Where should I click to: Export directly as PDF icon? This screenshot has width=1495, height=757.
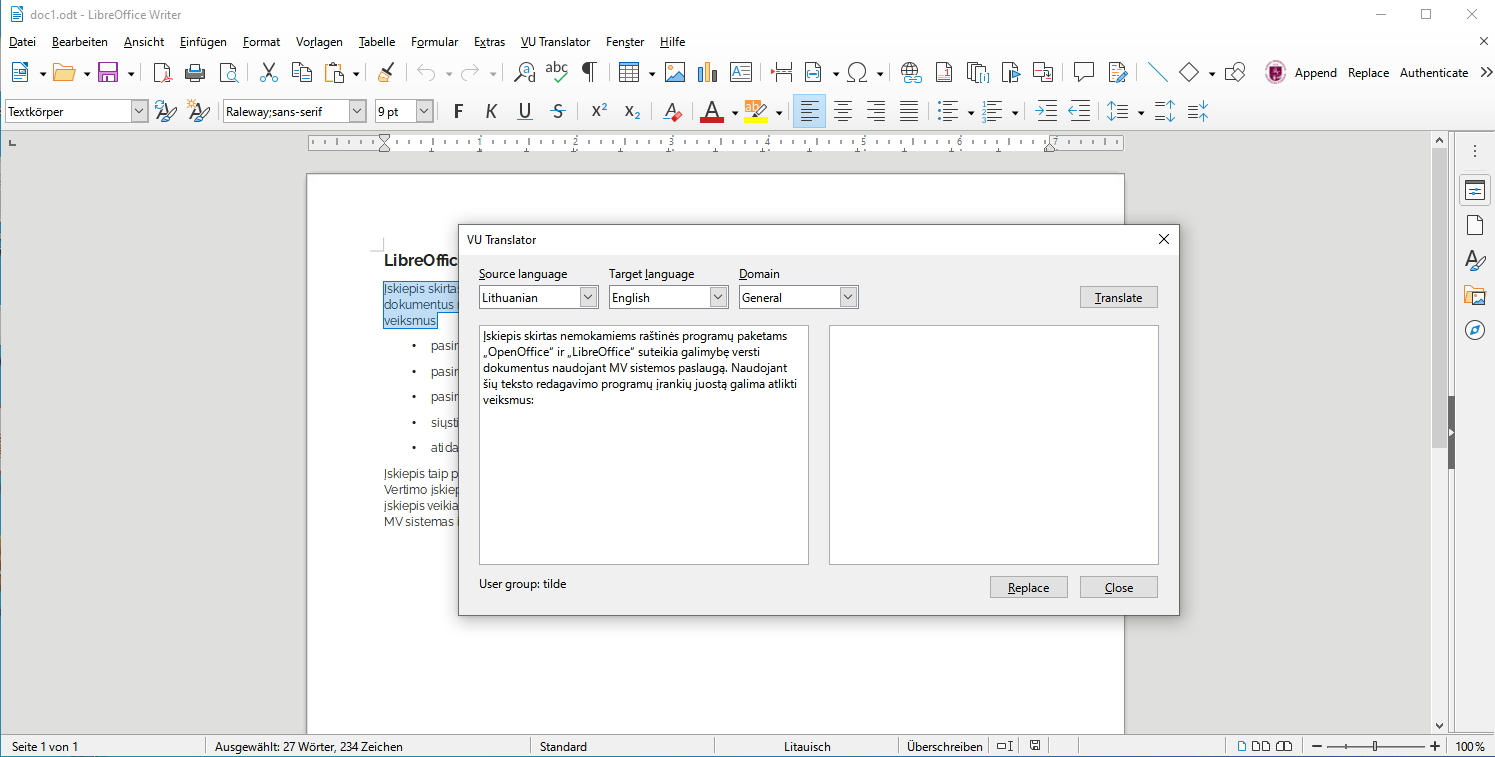point(162,72)
